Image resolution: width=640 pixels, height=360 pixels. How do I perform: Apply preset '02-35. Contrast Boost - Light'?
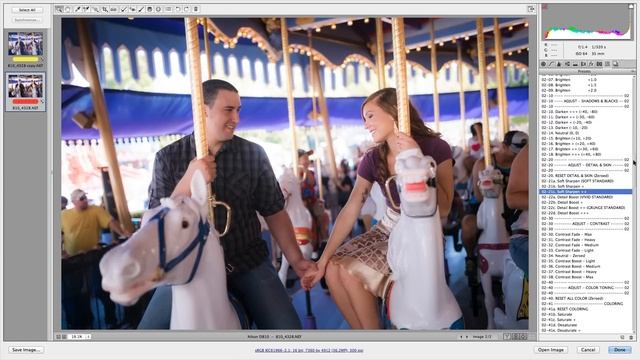tap(585, 261)
